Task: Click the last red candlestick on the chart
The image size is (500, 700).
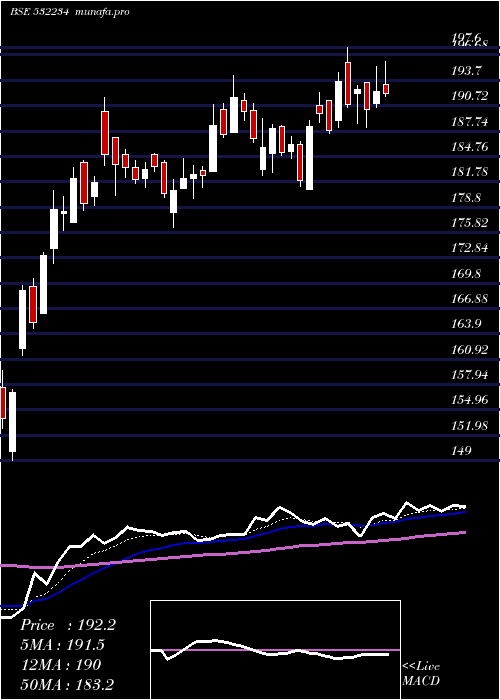Action: pyautogui.click(x=386, y=89)
